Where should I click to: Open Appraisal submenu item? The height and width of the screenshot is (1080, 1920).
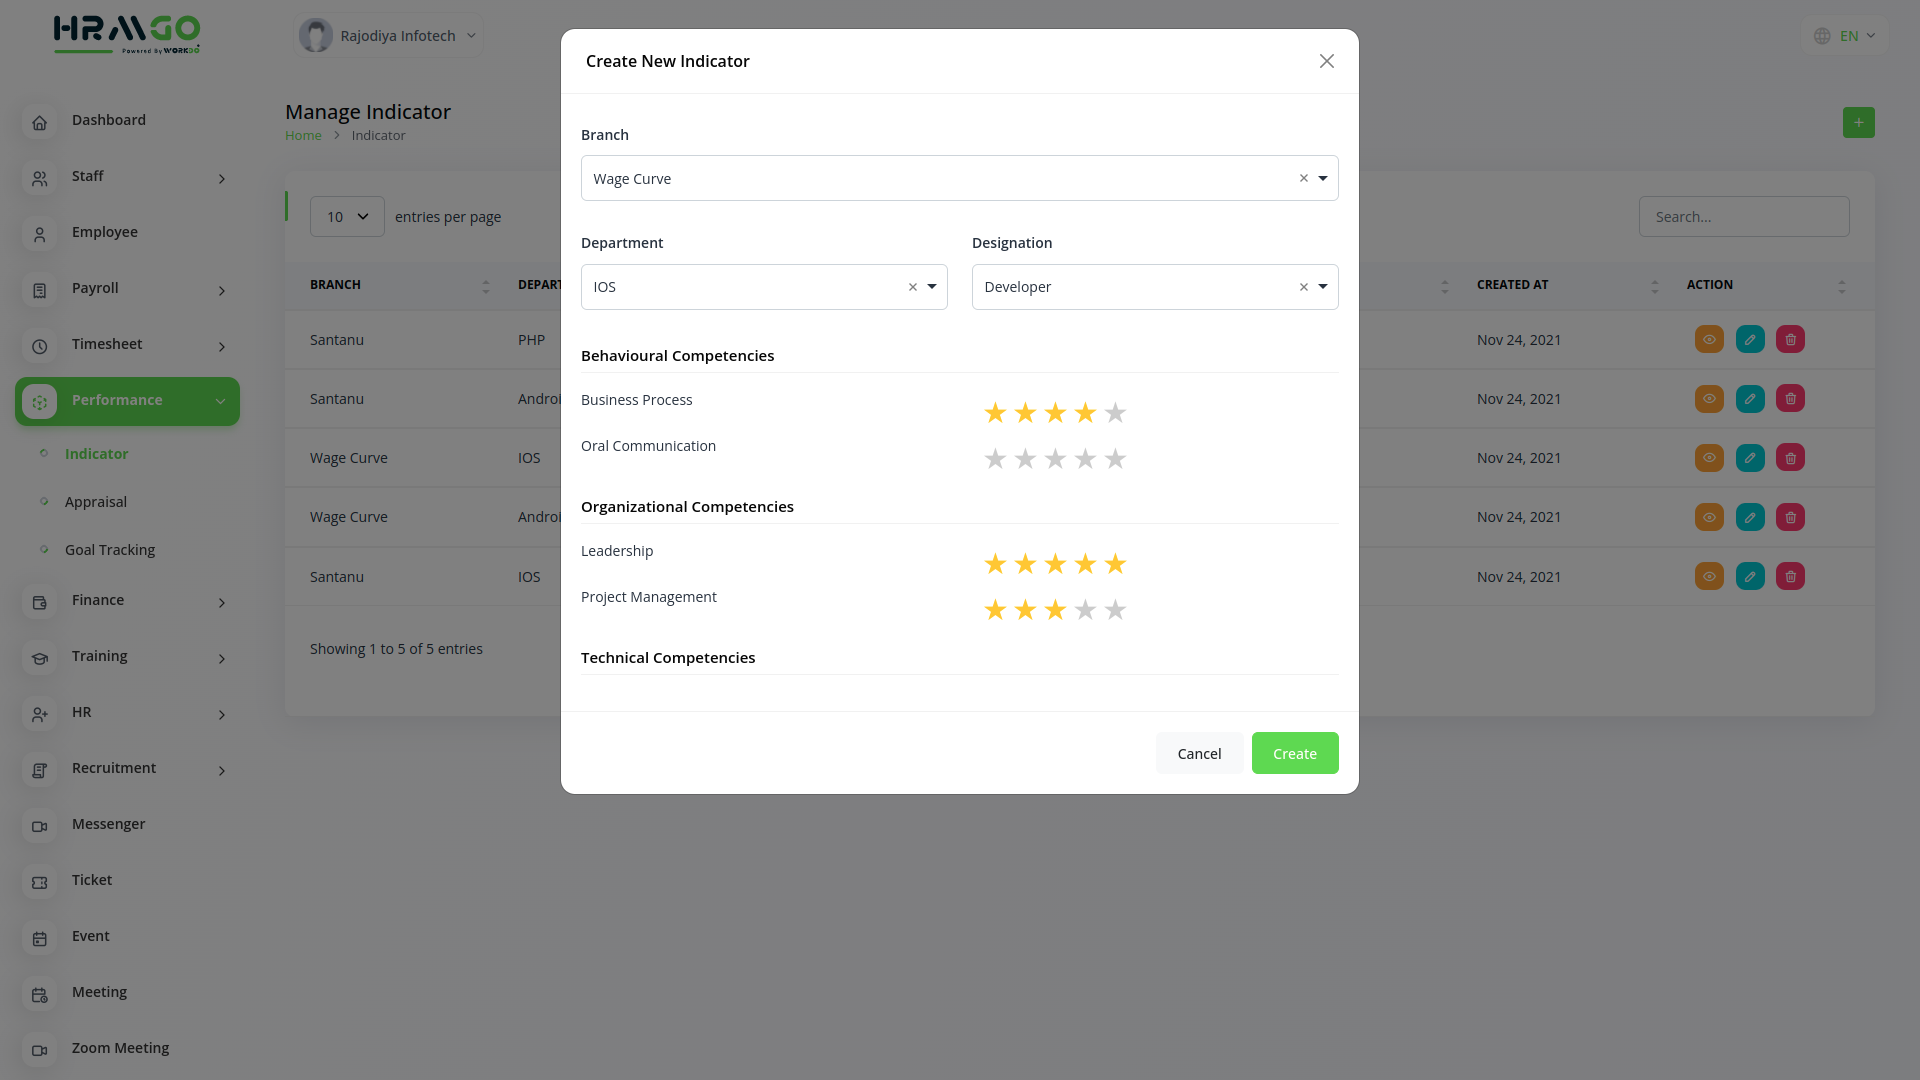coord(96,502)
